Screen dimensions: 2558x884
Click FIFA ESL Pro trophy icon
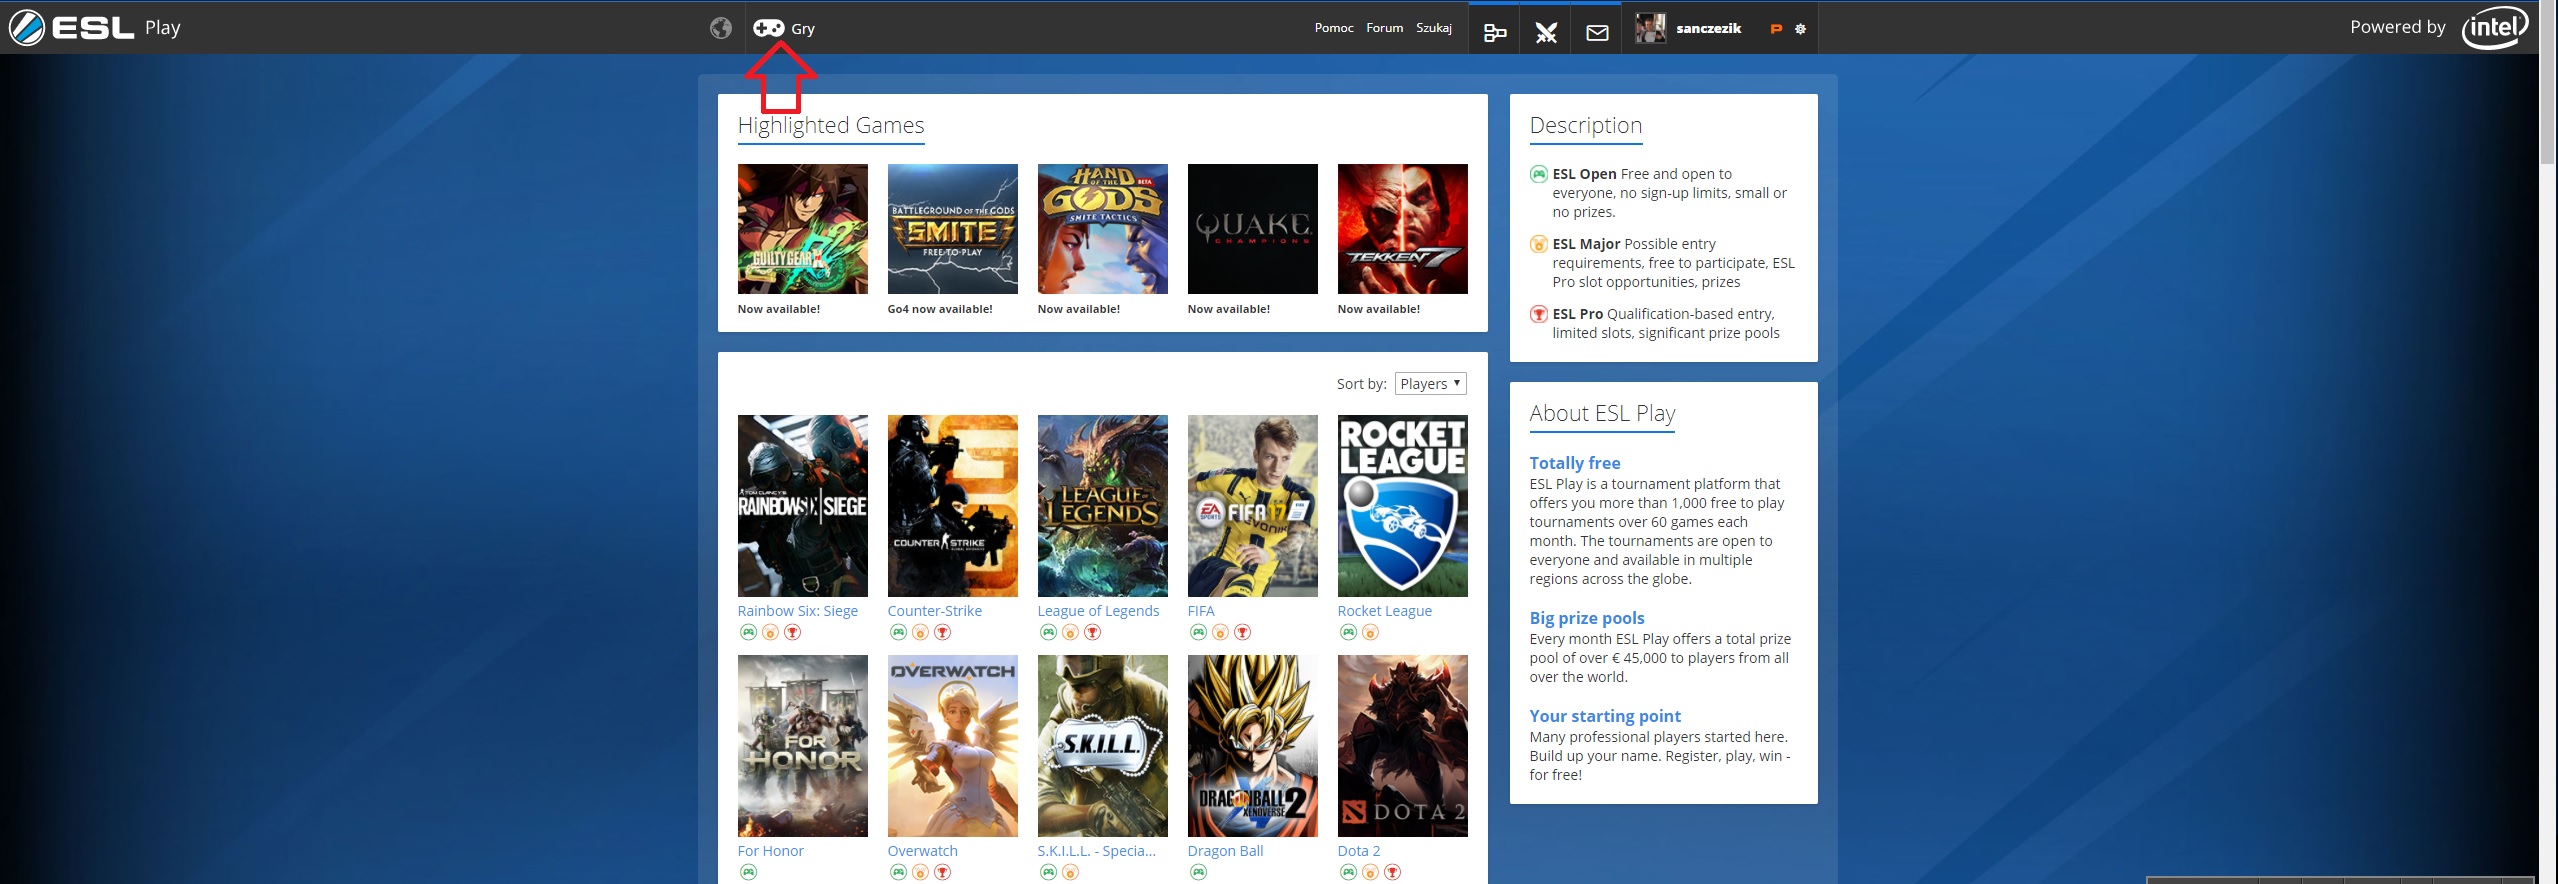tap(1242, 632)
